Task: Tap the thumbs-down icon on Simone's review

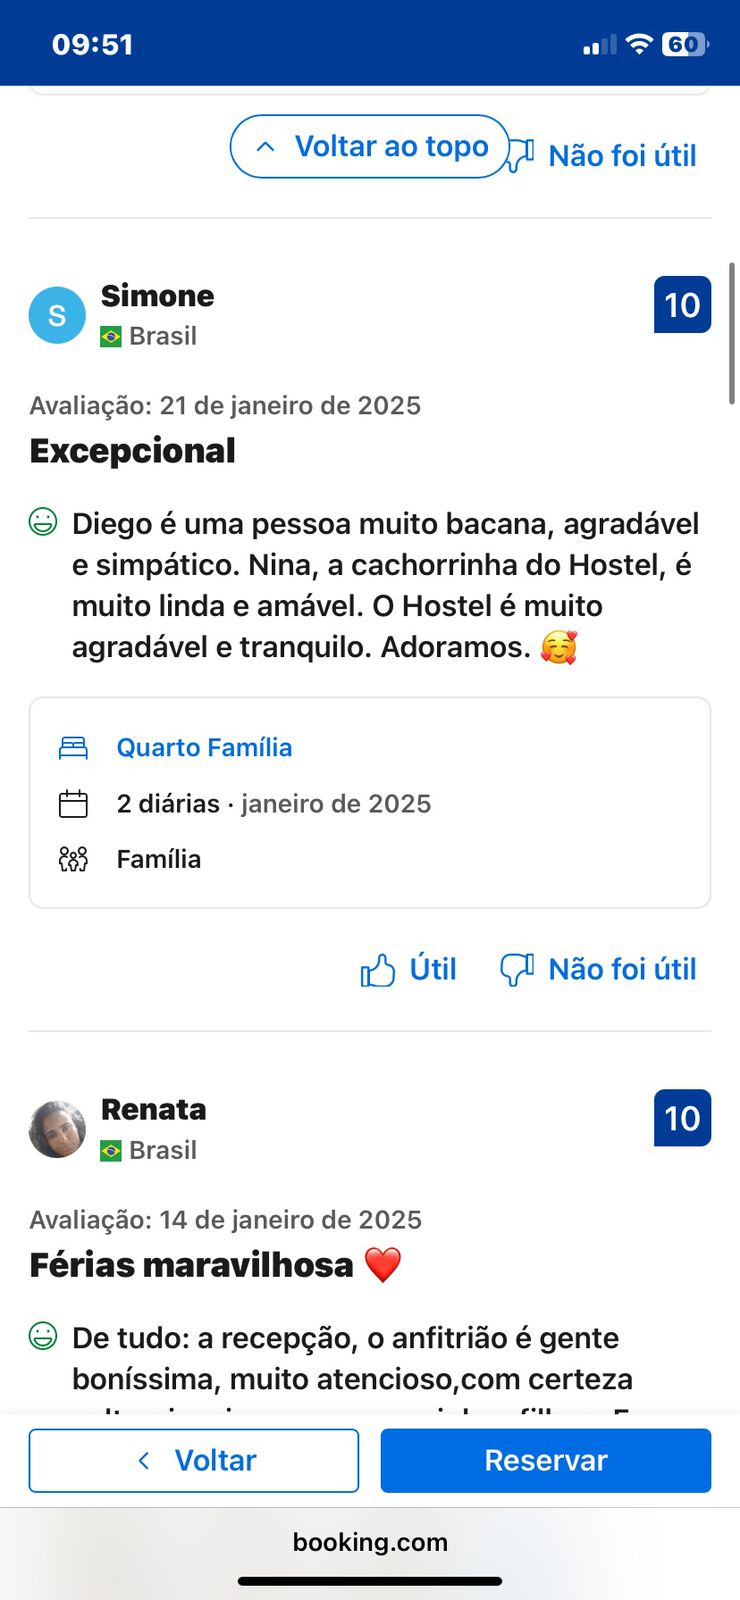Action: pyautogui.click(x=516, y=969)
